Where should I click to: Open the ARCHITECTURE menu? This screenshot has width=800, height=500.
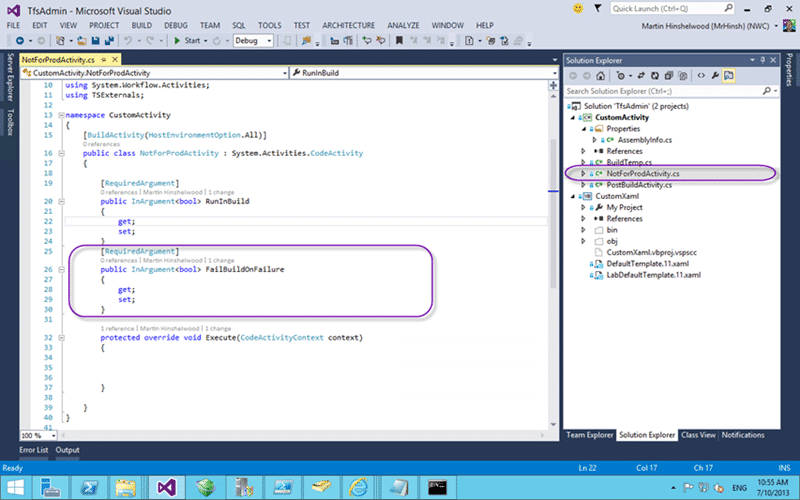click(348, 25)
